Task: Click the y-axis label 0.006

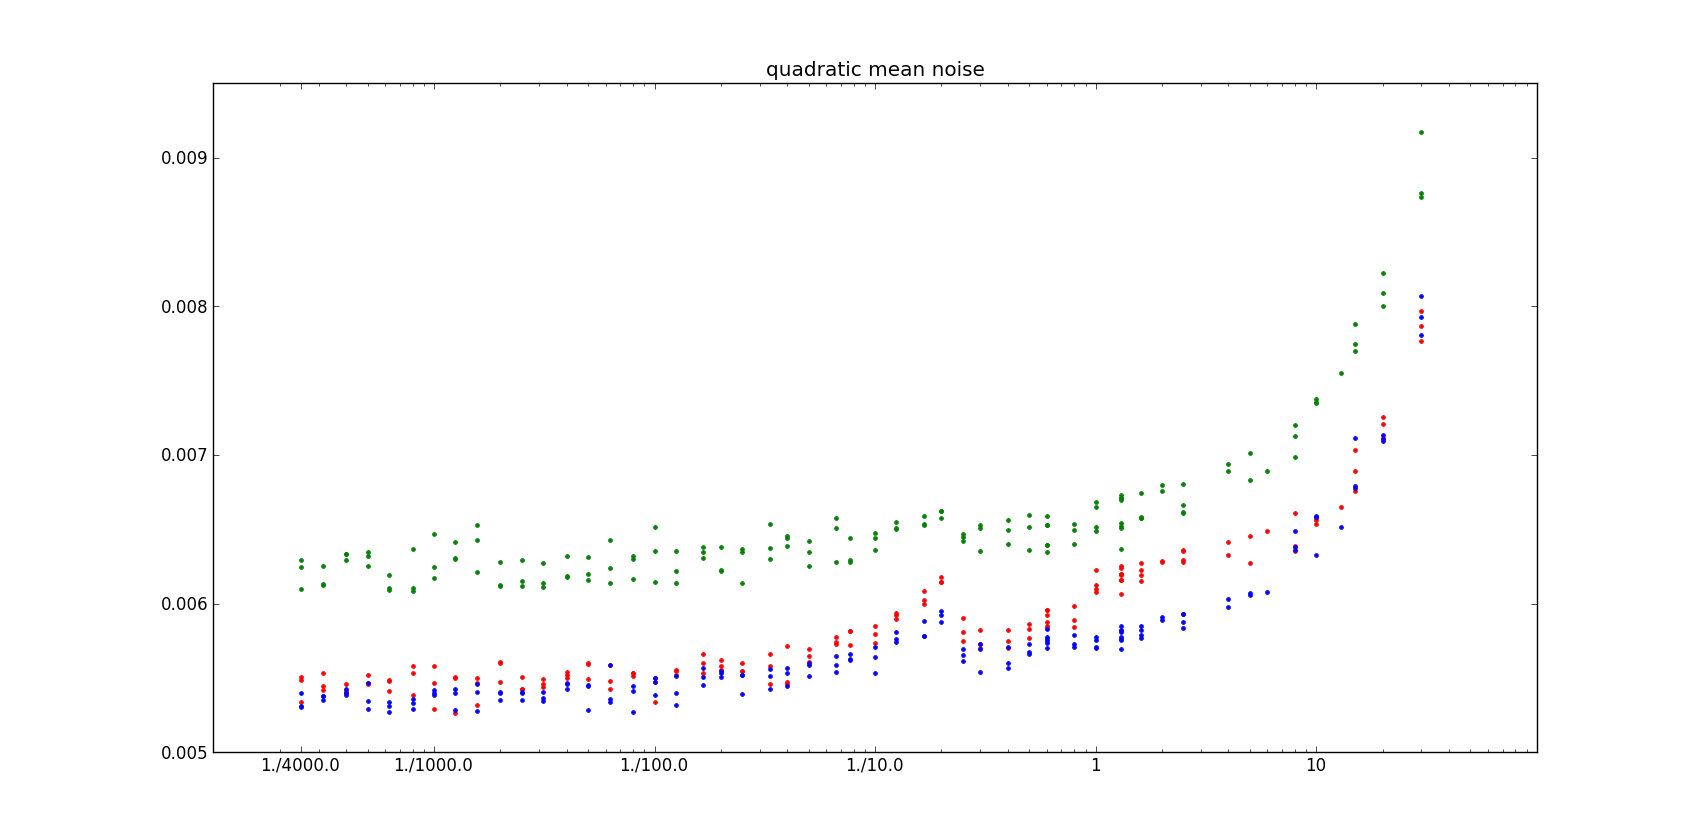Action: pyautogui.click(x=185, y=604)
